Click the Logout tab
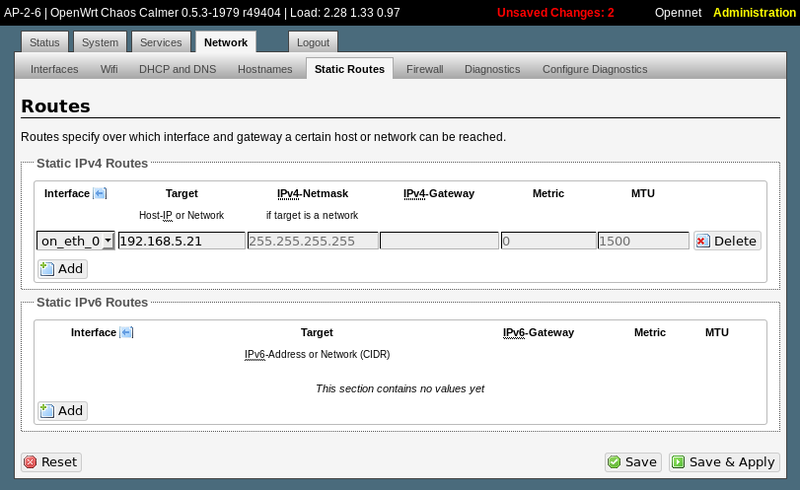Image resolution: width=800 pixels, height=490 pixels. click(313, 42)
